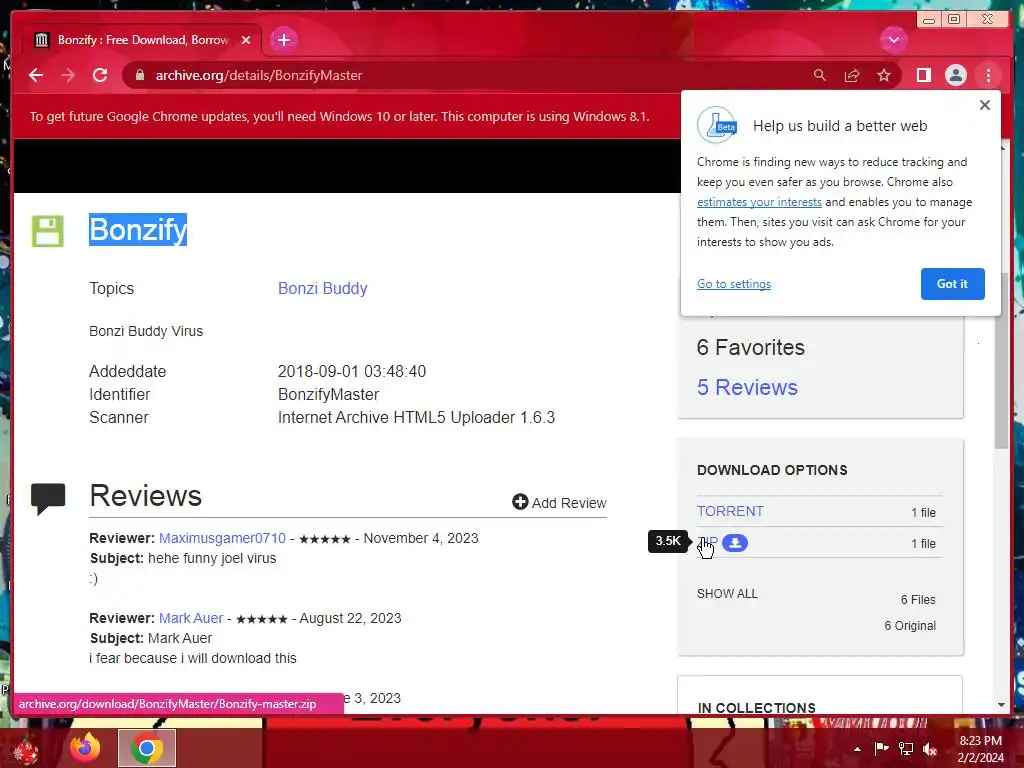Open the Chrome three-dot menu
Viewport: 1024px width, 768px height.
point(988,75)
